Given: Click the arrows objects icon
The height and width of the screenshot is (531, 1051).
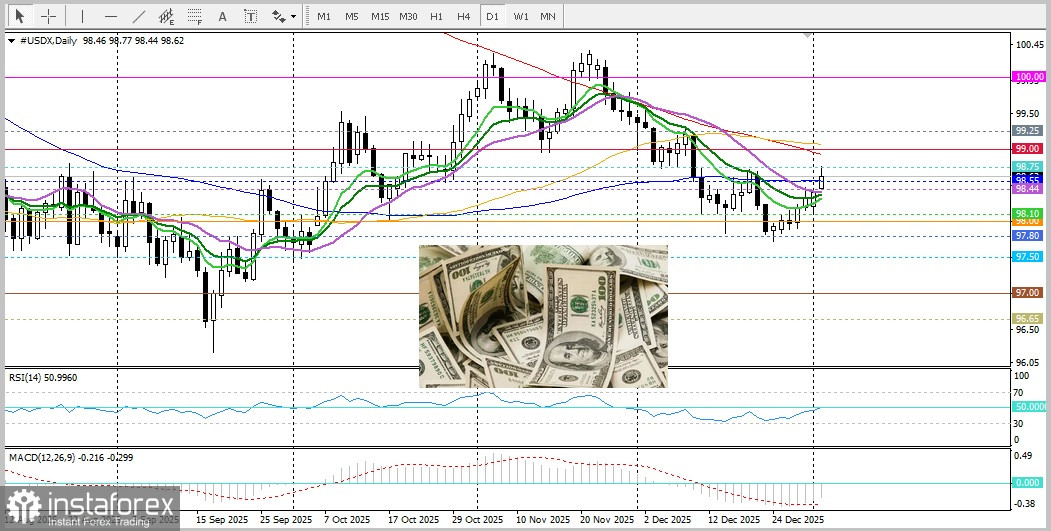Looking at the screenshot, I should pos(279,16).
